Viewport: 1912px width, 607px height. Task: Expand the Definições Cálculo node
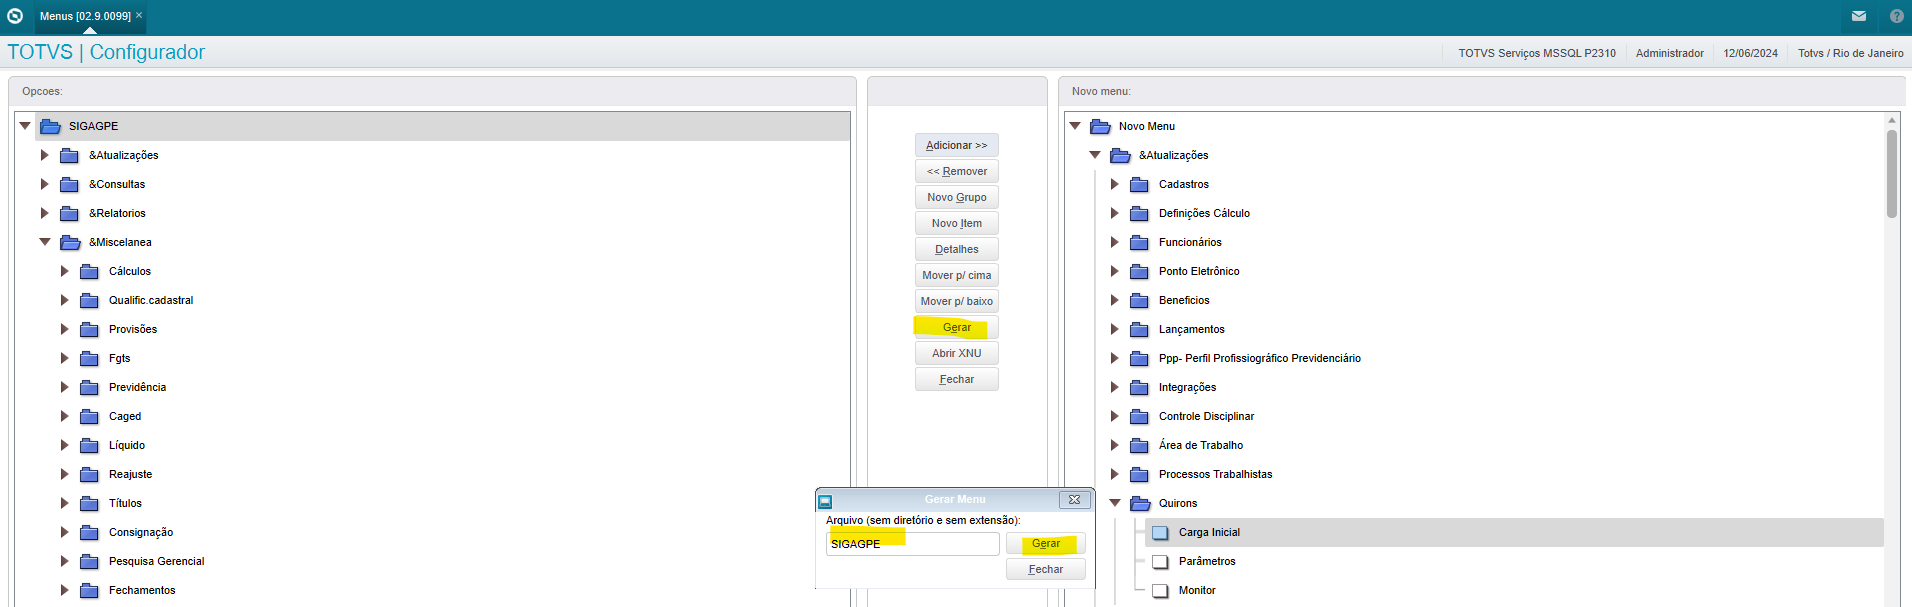1114,213
